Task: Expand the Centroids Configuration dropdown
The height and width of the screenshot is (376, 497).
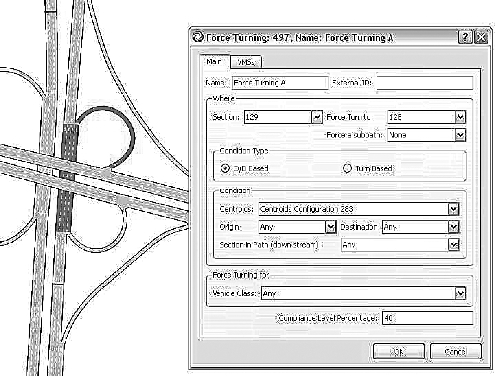Action: coord(454,209)
